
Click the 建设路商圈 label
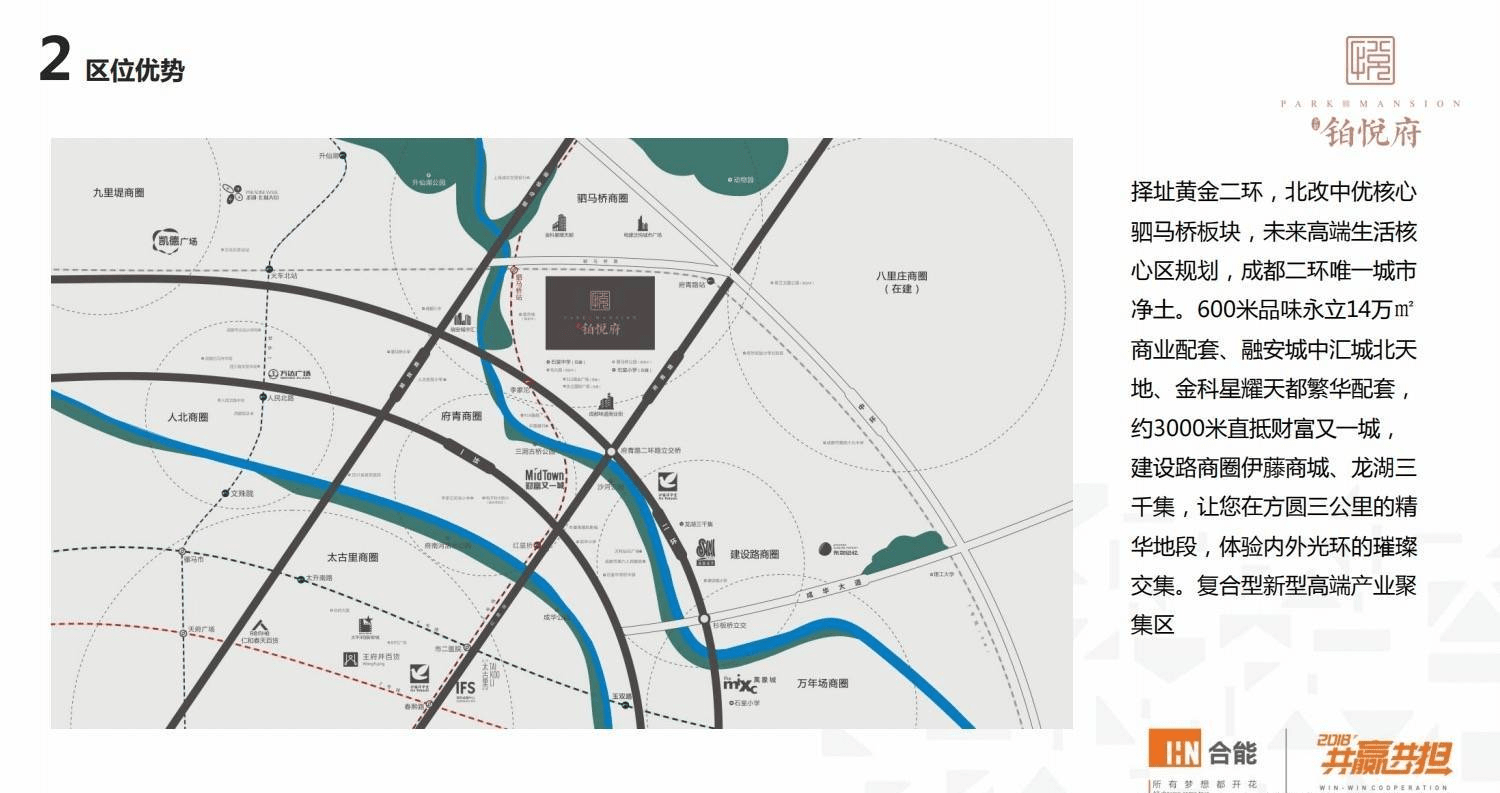(754, 554)
